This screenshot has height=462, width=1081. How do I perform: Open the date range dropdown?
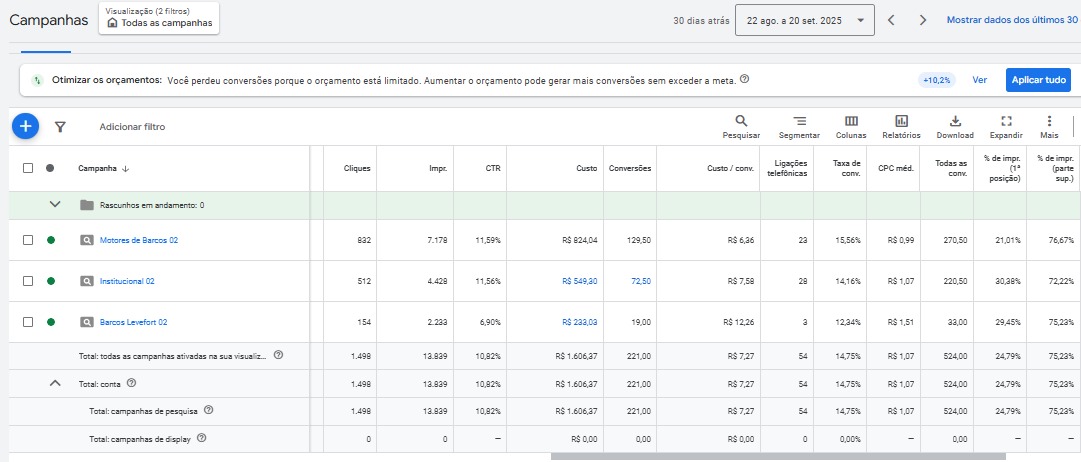(804, 20)
